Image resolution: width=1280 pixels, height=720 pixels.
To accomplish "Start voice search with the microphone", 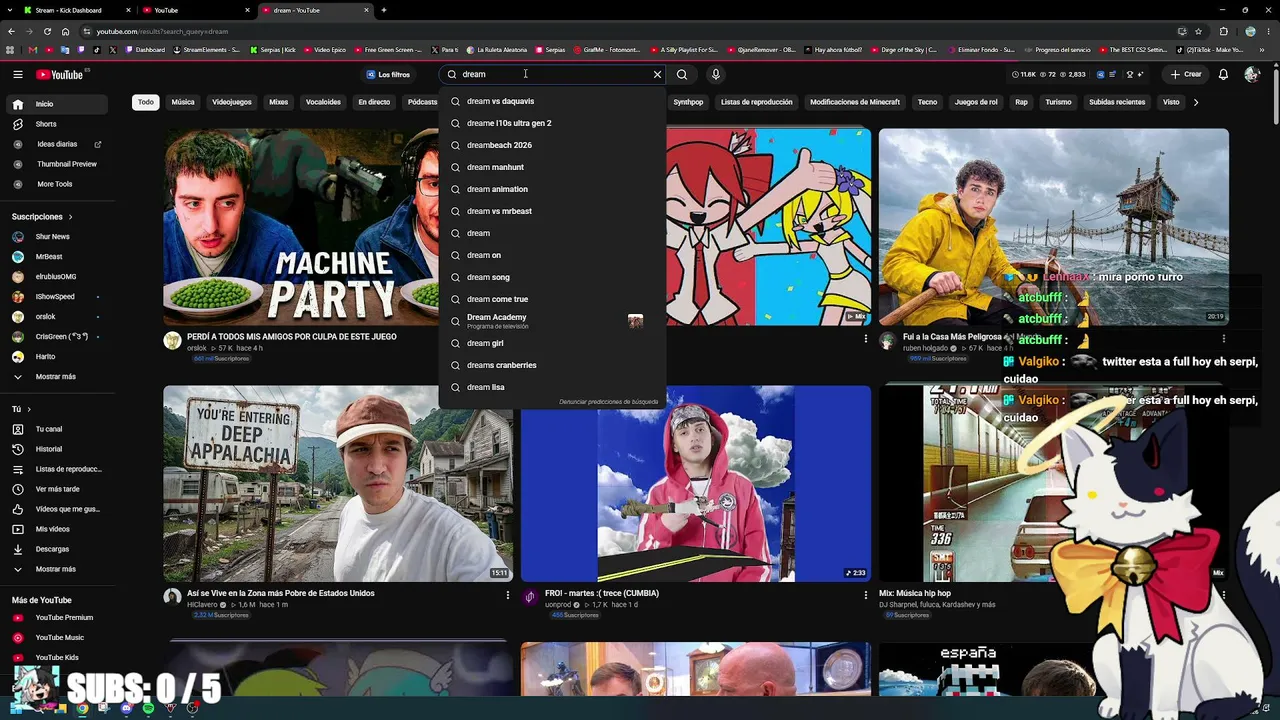I will [715, 74].
